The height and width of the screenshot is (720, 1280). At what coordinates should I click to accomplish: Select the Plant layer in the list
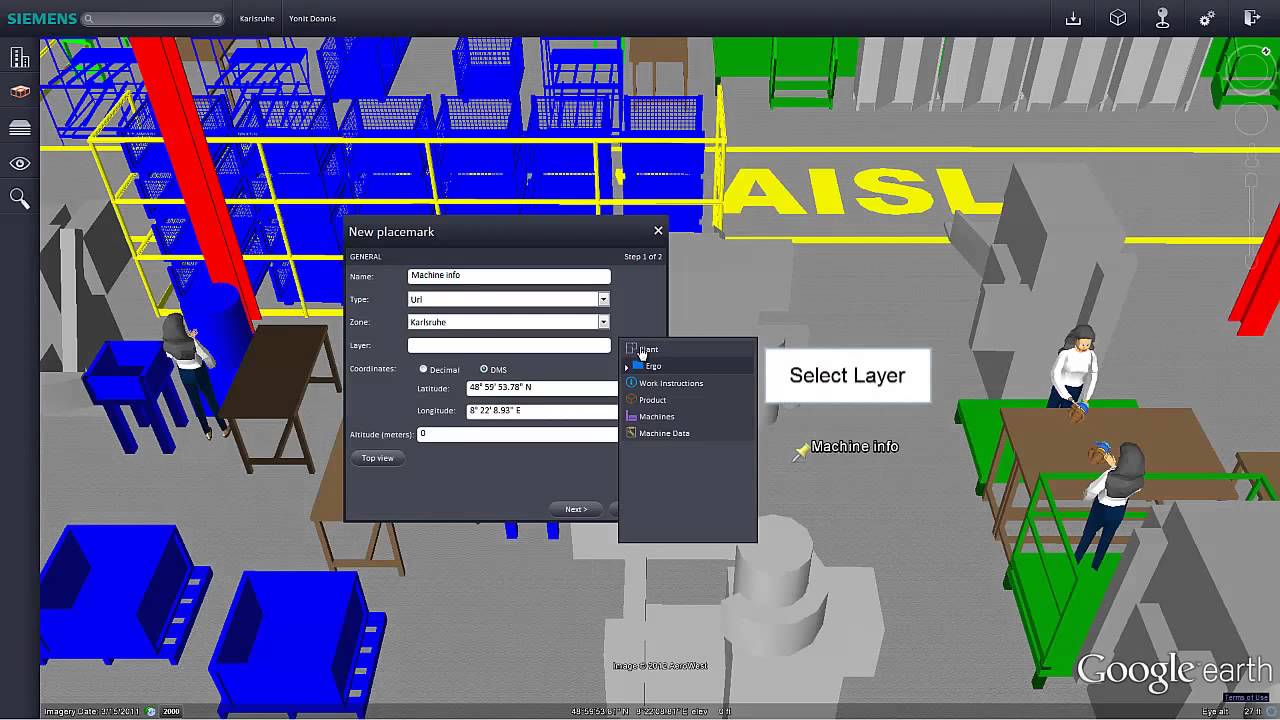tap(688, 349)
